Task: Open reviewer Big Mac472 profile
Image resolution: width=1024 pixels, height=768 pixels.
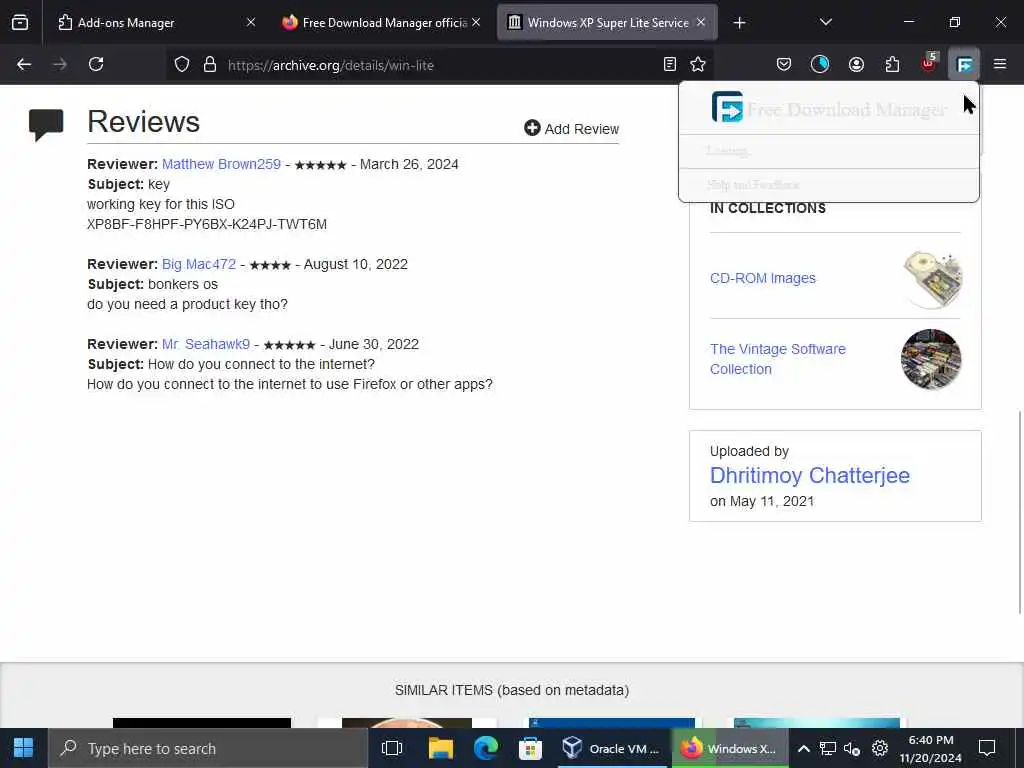Action: pyautogui.click(x=199, y=264)
